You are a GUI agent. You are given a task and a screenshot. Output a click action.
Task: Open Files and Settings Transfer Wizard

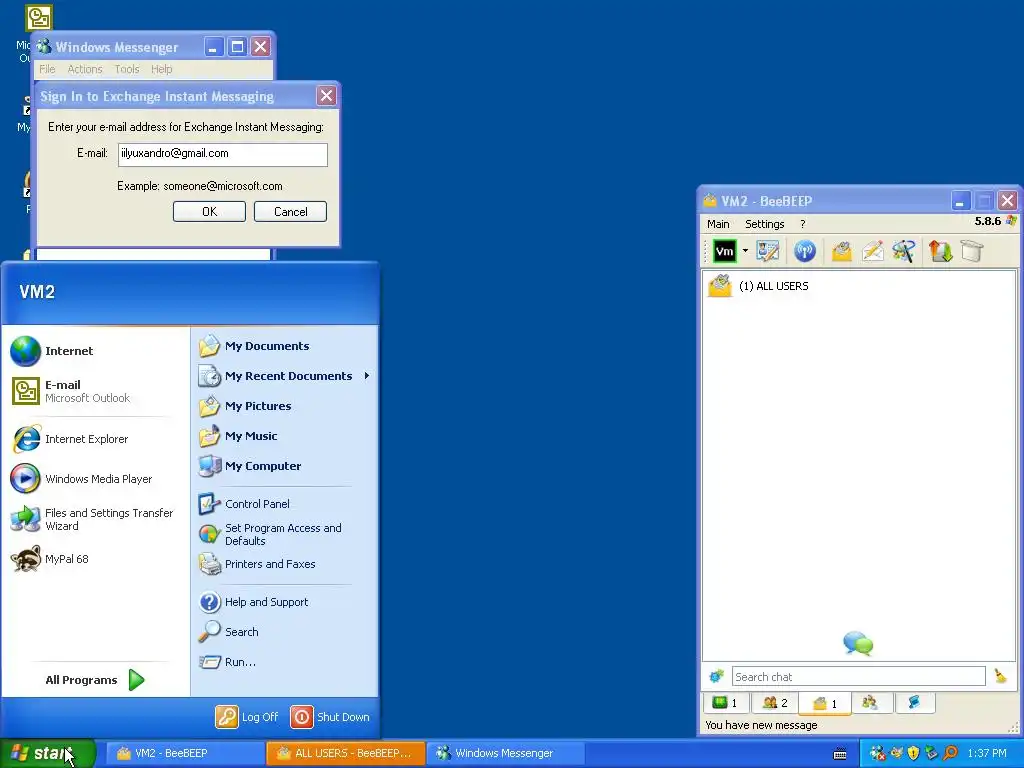point(95,519)
